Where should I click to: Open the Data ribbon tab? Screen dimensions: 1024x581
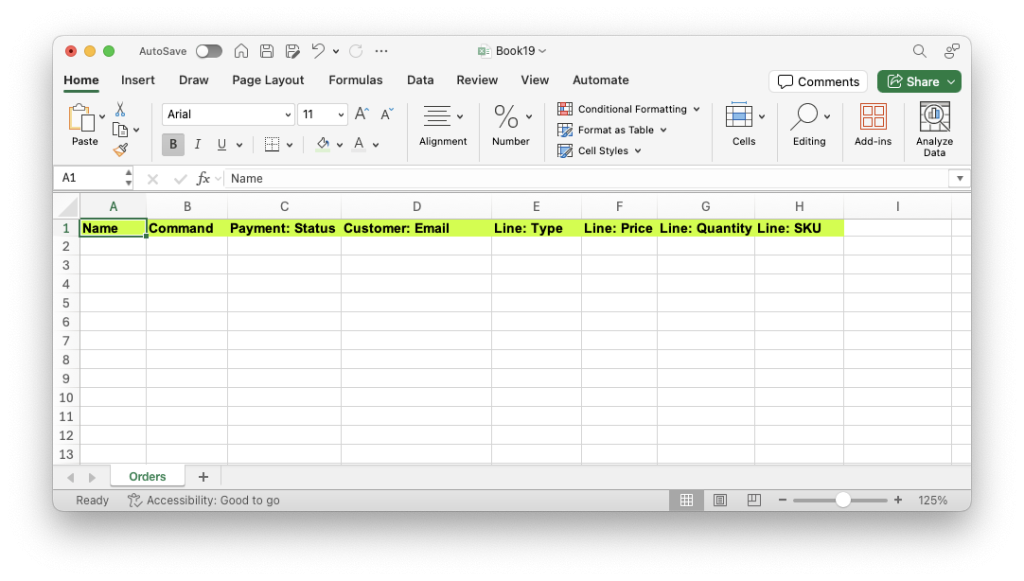(420, 80)
